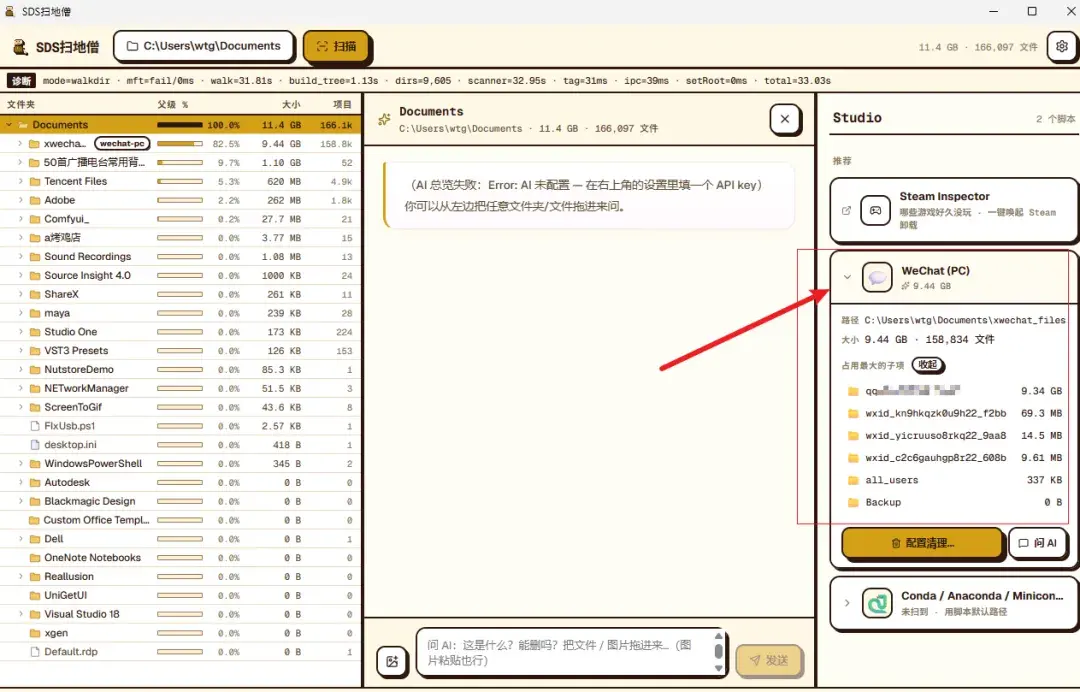Select the Comfyui_ folder row

pyautogui.click(x=180, y=219)
